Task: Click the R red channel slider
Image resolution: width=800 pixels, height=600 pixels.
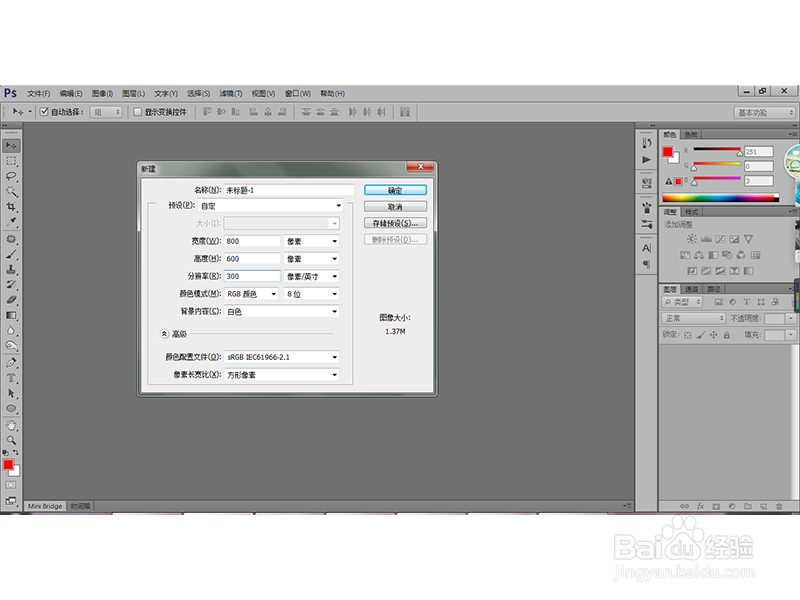Action: pos(717,151)
